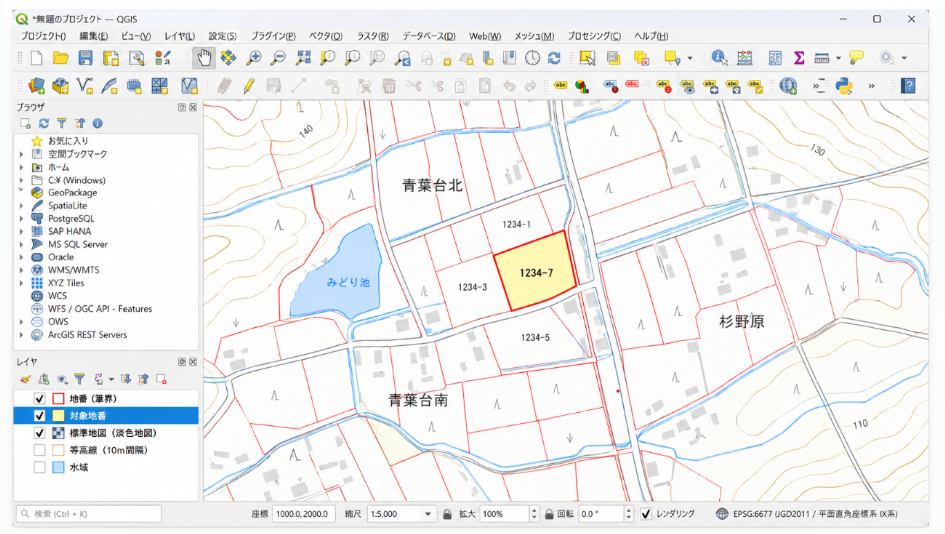945x534 pixels.
Task: Open the Python console icon
Action: pos(844,86)
